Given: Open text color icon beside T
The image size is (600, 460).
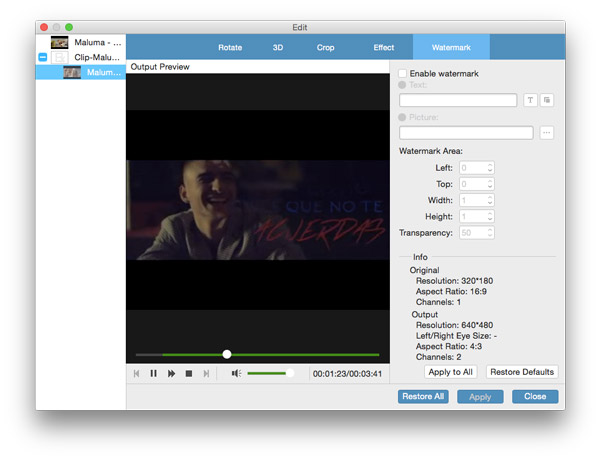Looking at the screenshot, I should click(x=547, y=100).
